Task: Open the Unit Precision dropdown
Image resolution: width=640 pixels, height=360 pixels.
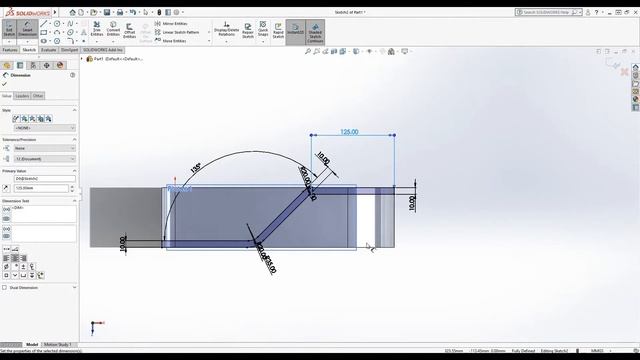Action: 44,159
